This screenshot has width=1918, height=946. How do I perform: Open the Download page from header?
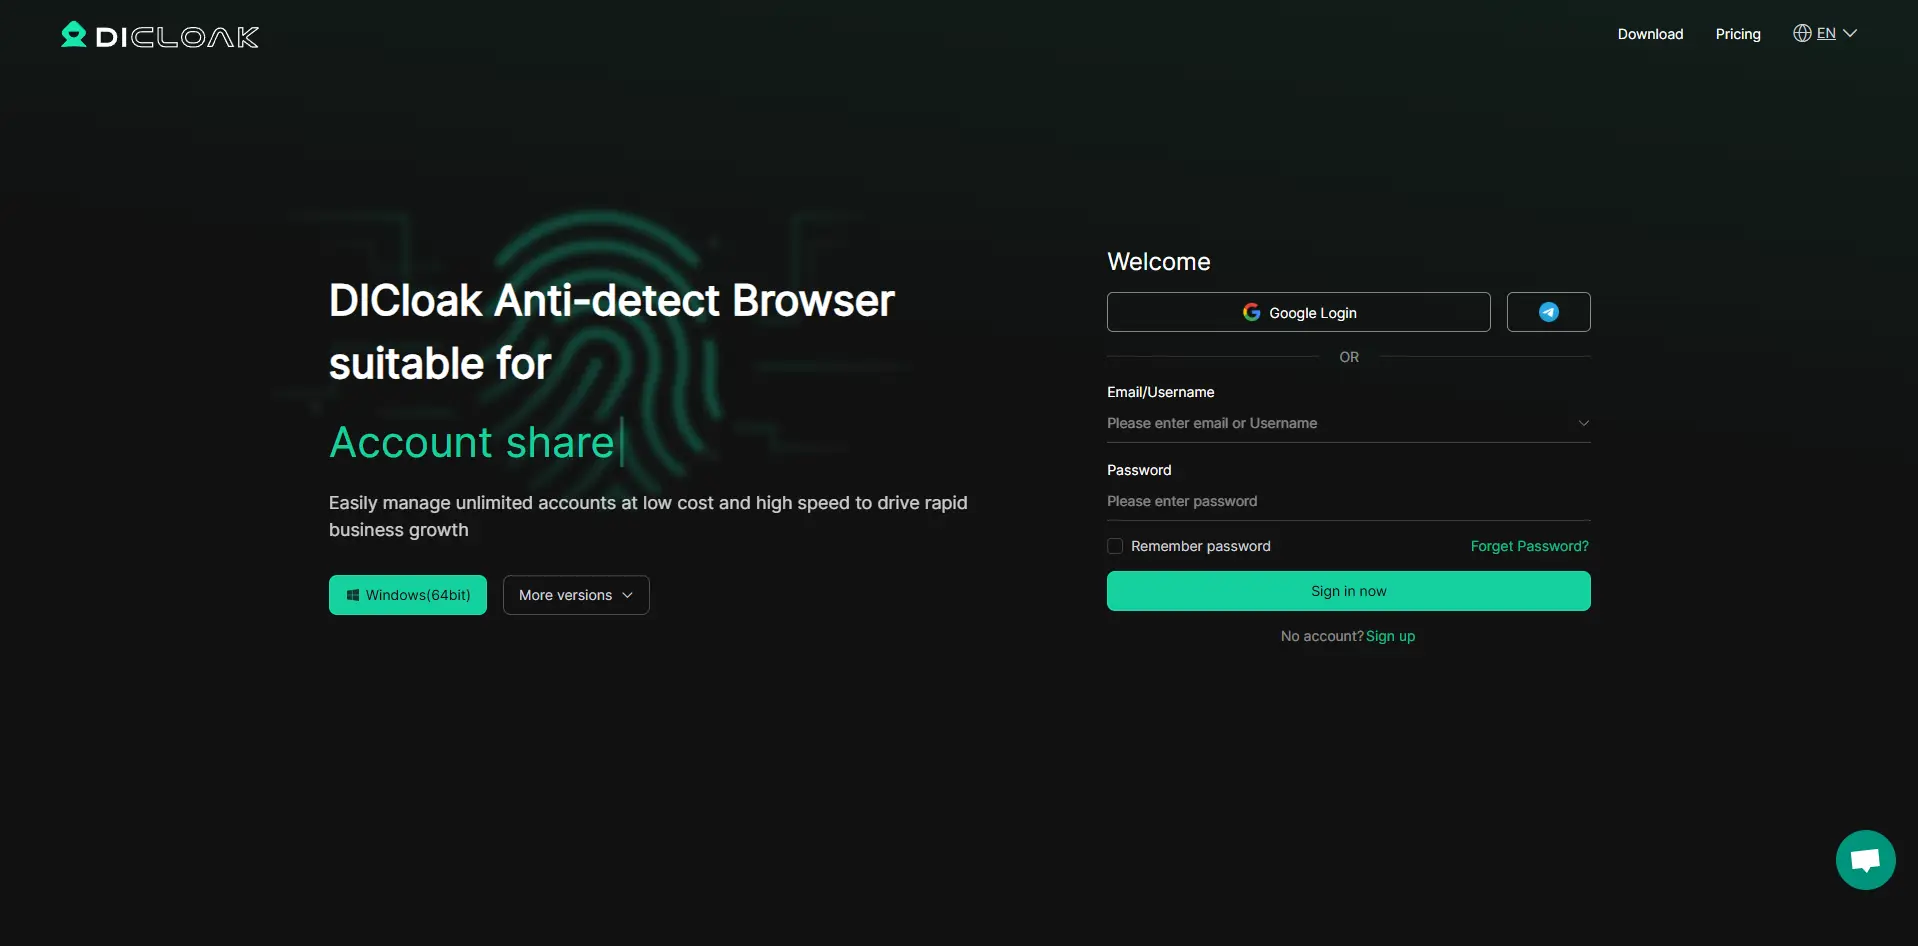click(x=1650, y=34)
